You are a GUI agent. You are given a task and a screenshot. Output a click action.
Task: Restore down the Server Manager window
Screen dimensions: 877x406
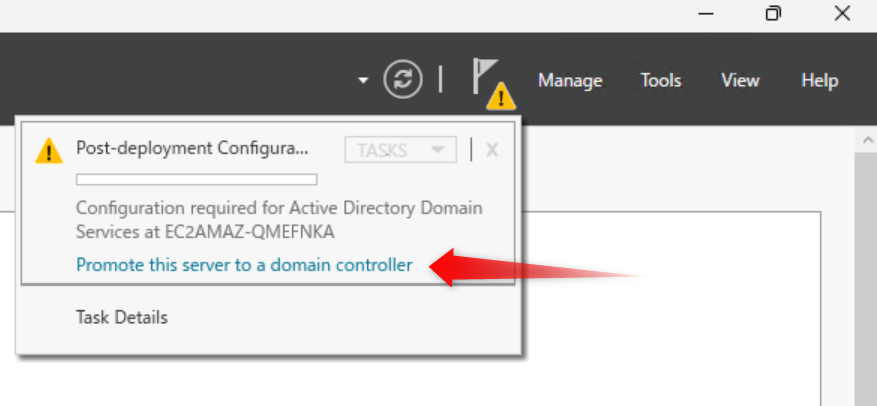coord(773,13)
